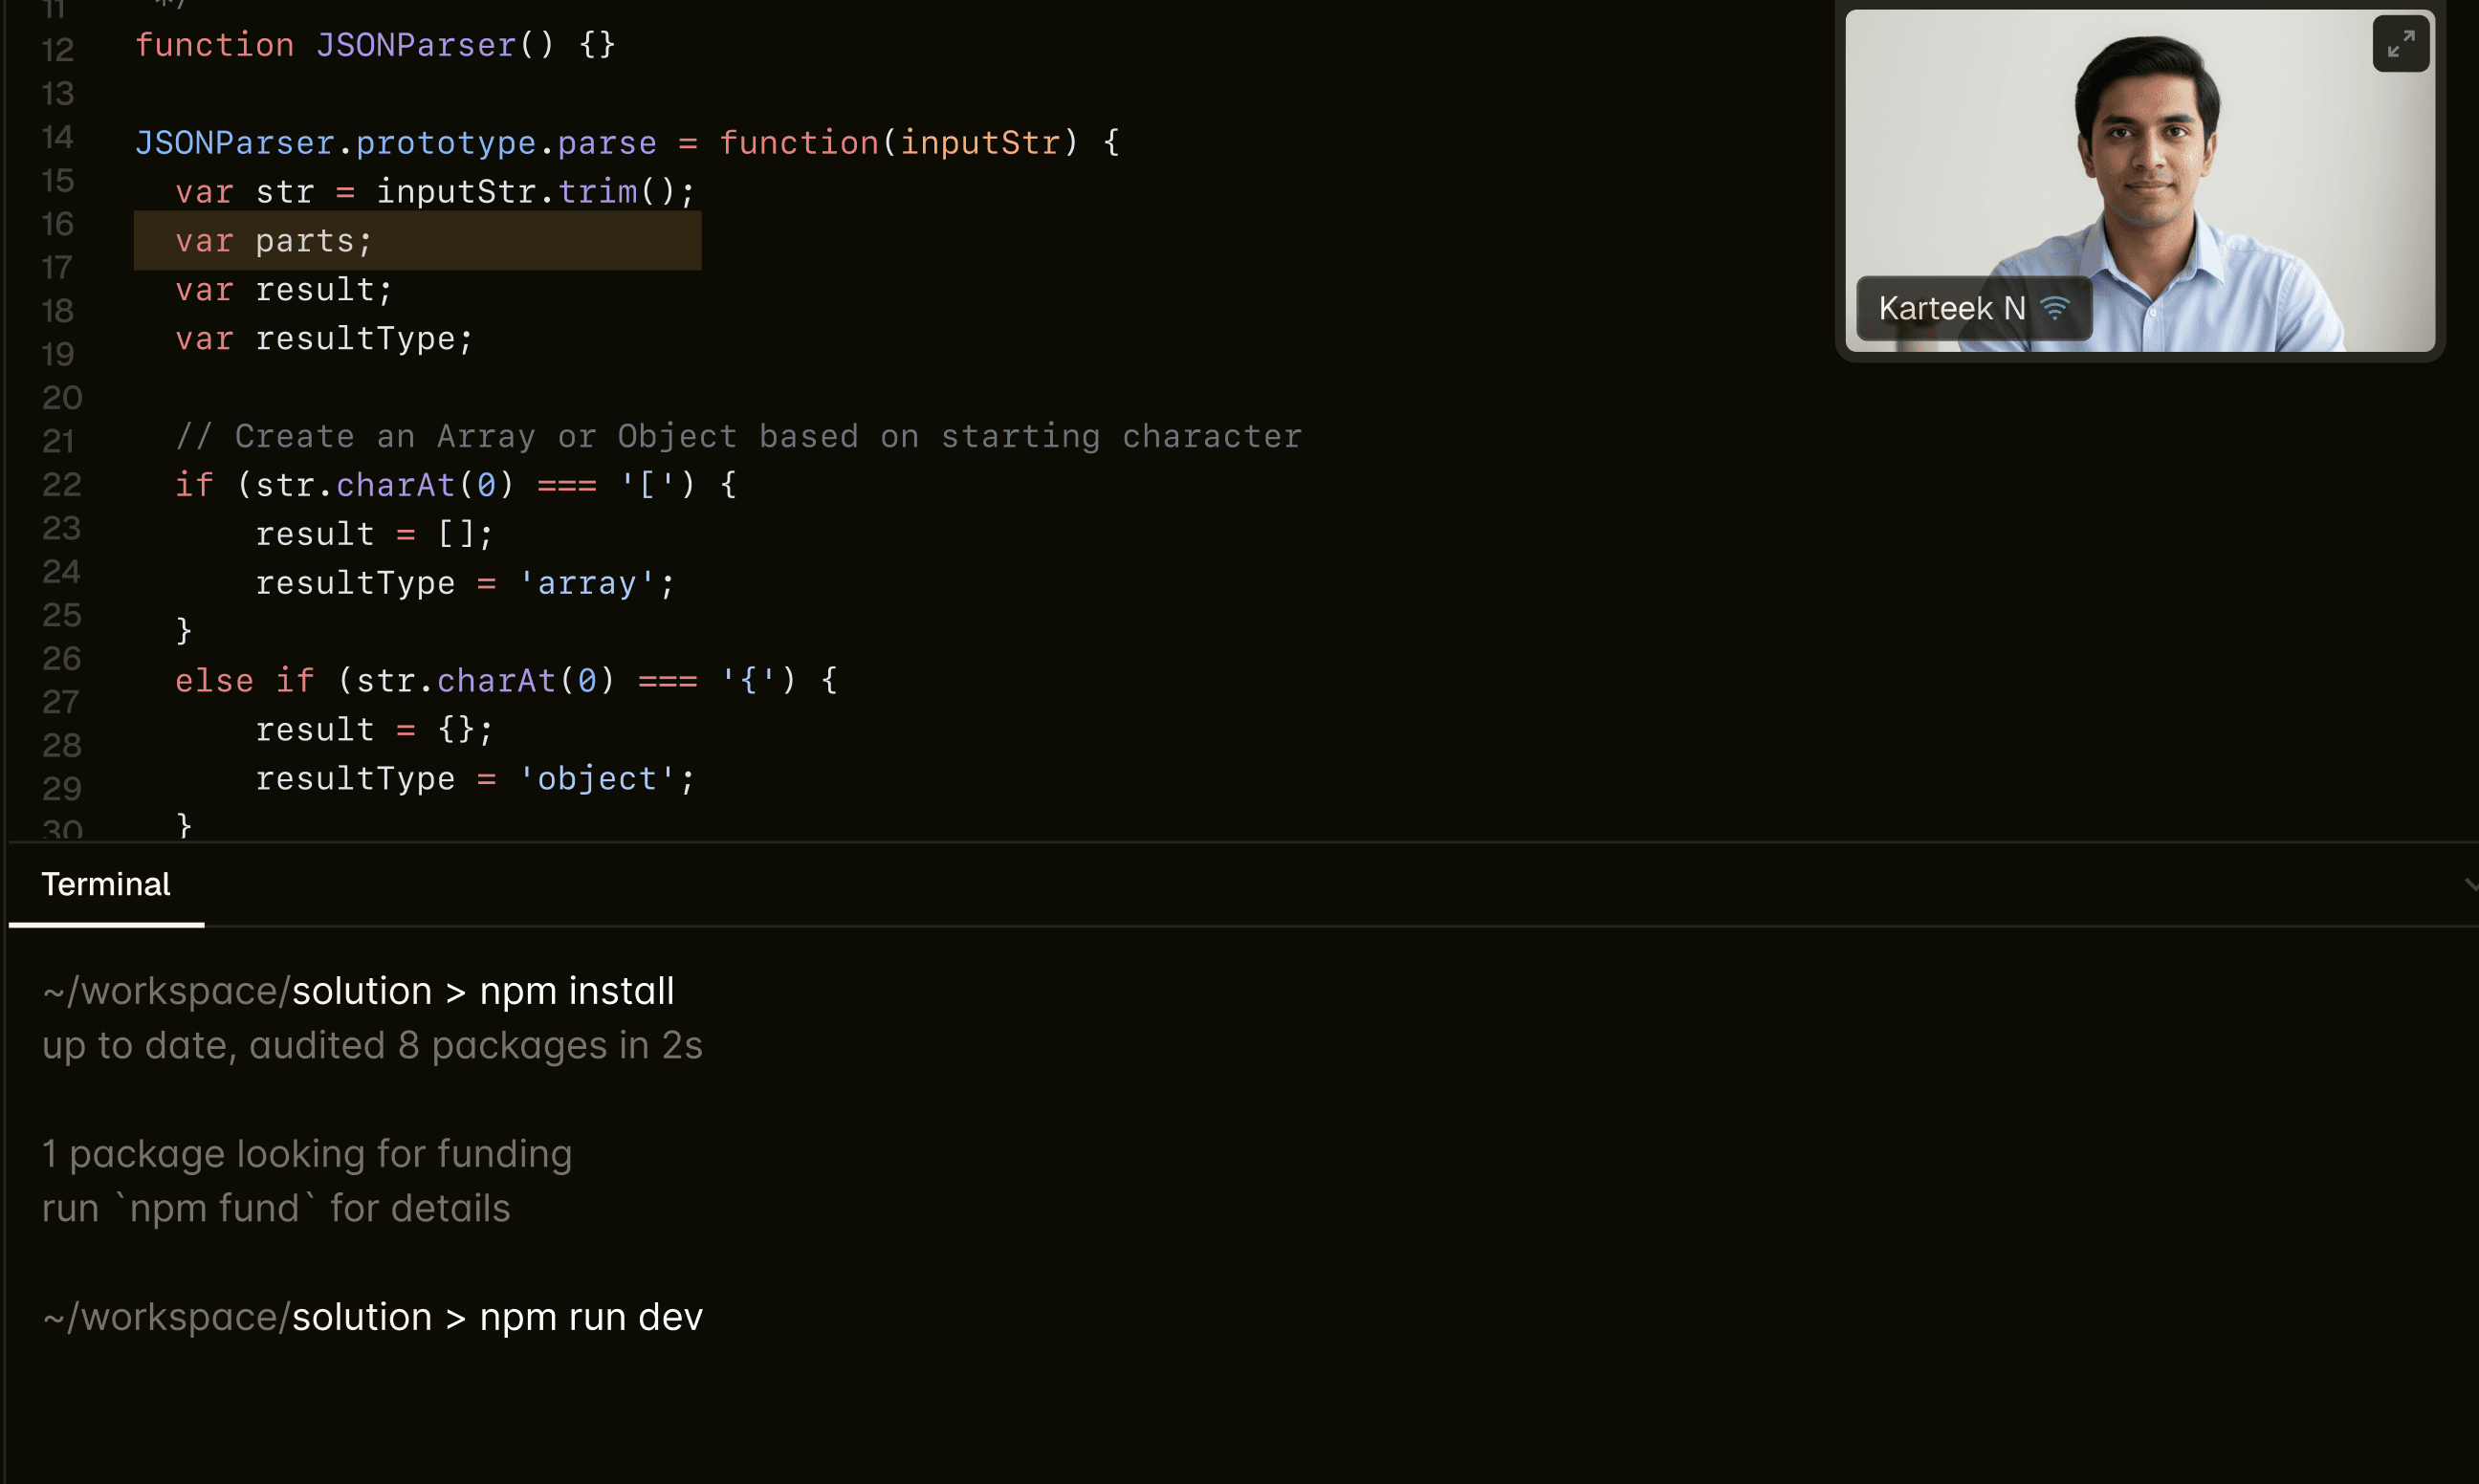Click the wifi signal icon beside Karteek N
Screen dimensions: 2479x1484
point(2054,309)
